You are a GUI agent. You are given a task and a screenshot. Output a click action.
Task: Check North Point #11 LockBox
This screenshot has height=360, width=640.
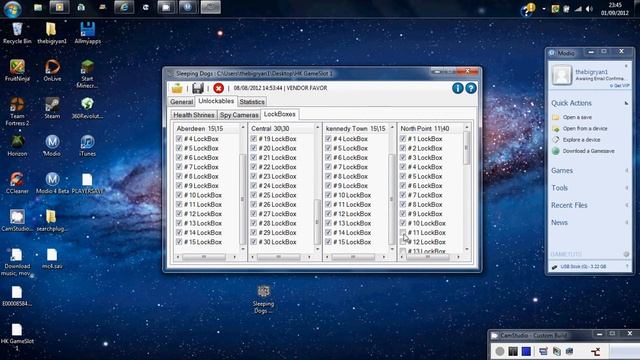tap(403, 233)
